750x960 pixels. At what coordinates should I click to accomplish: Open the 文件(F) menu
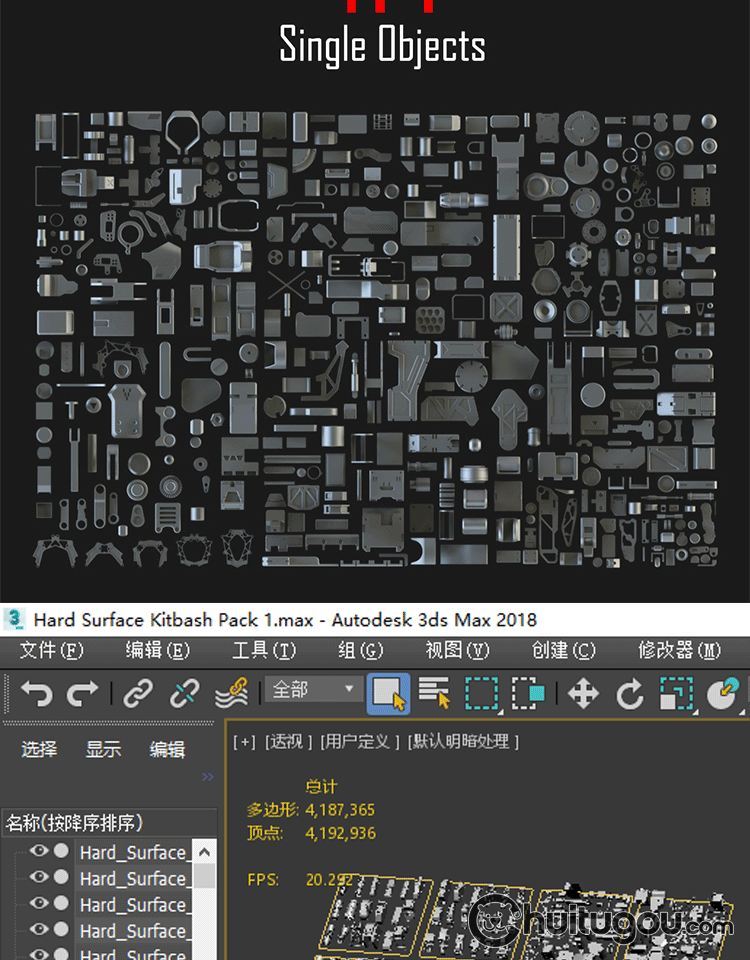pos(51,650)
